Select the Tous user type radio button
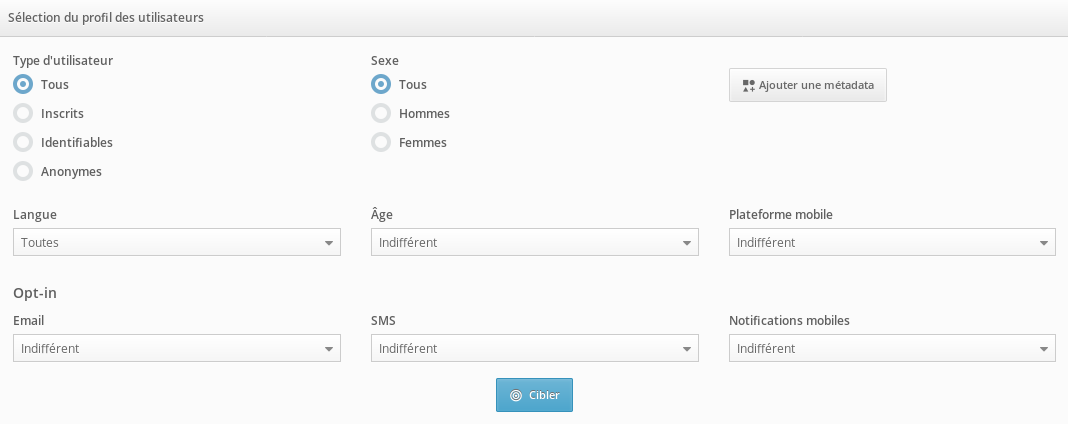Viewport: 1068px width, 424px height. [x=23, y=85]
